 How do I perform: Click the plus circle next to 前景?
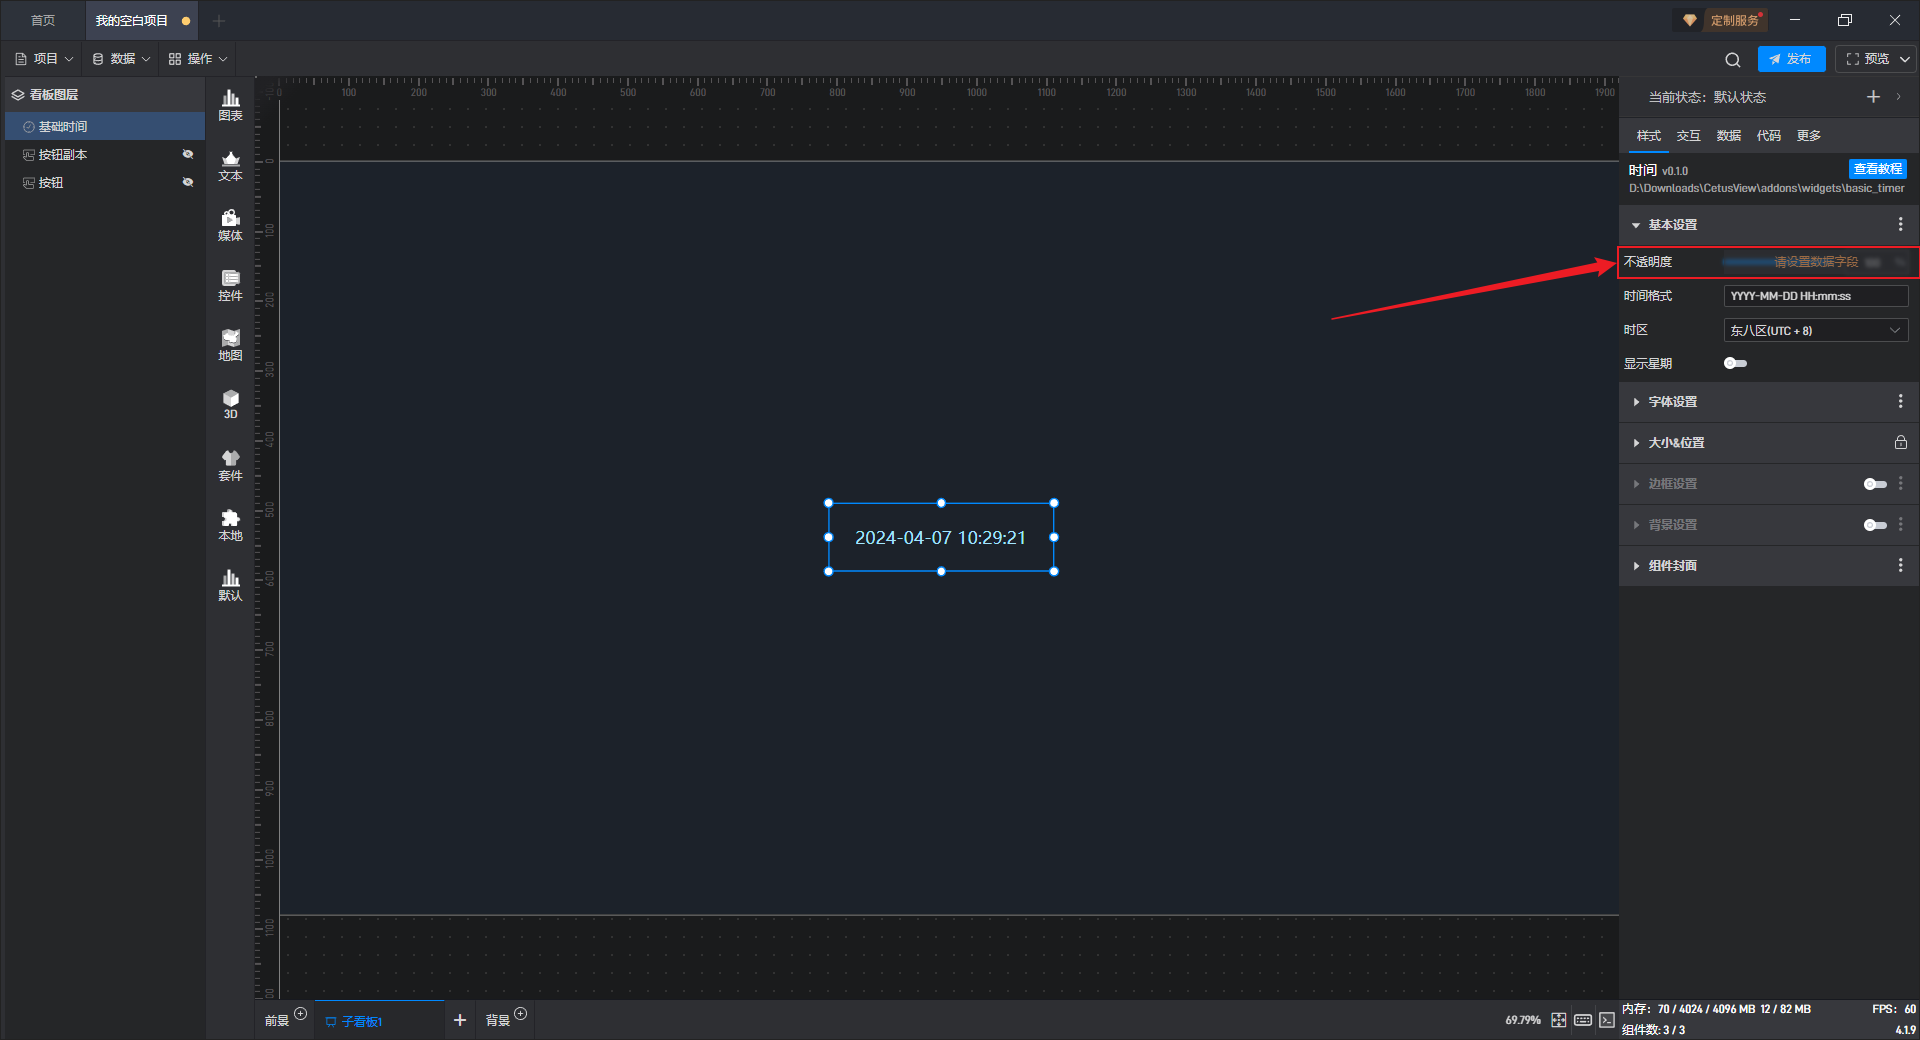click(x=301, y=1014)
